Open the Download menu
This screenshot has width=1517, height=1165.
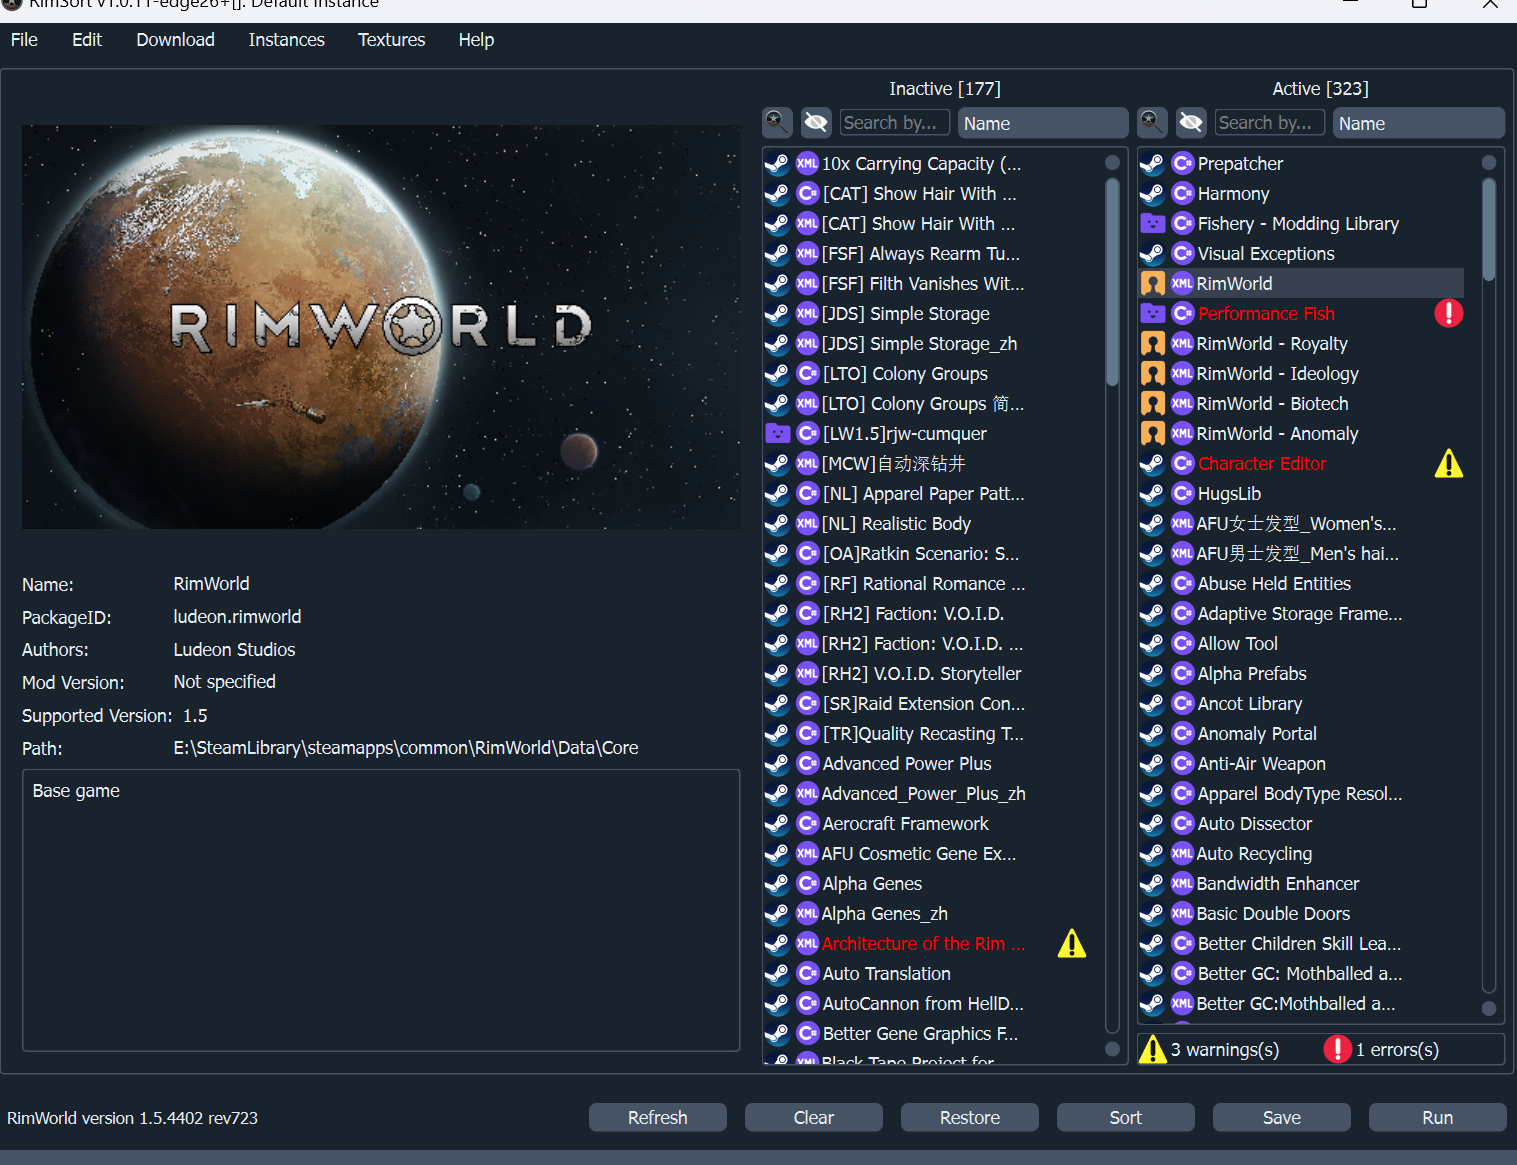175,40
